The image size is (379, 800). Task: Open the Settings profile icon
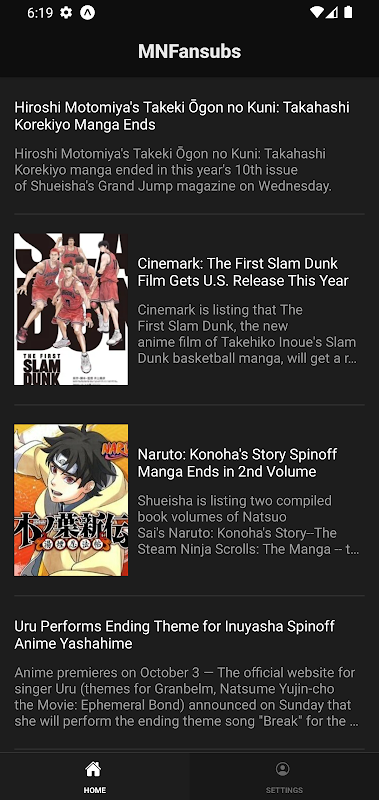click(x=283, y=768)
